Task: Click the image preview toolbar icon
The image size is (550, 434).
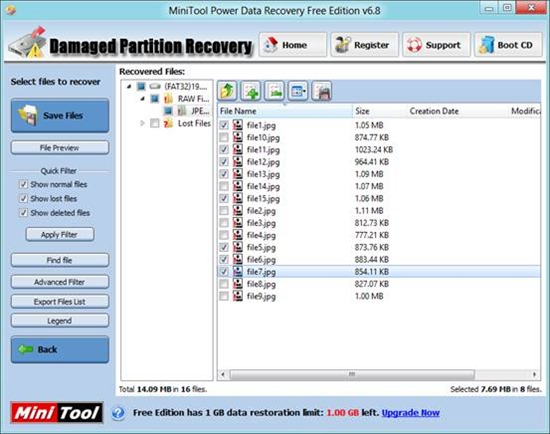Action: (x=274, y=91)
